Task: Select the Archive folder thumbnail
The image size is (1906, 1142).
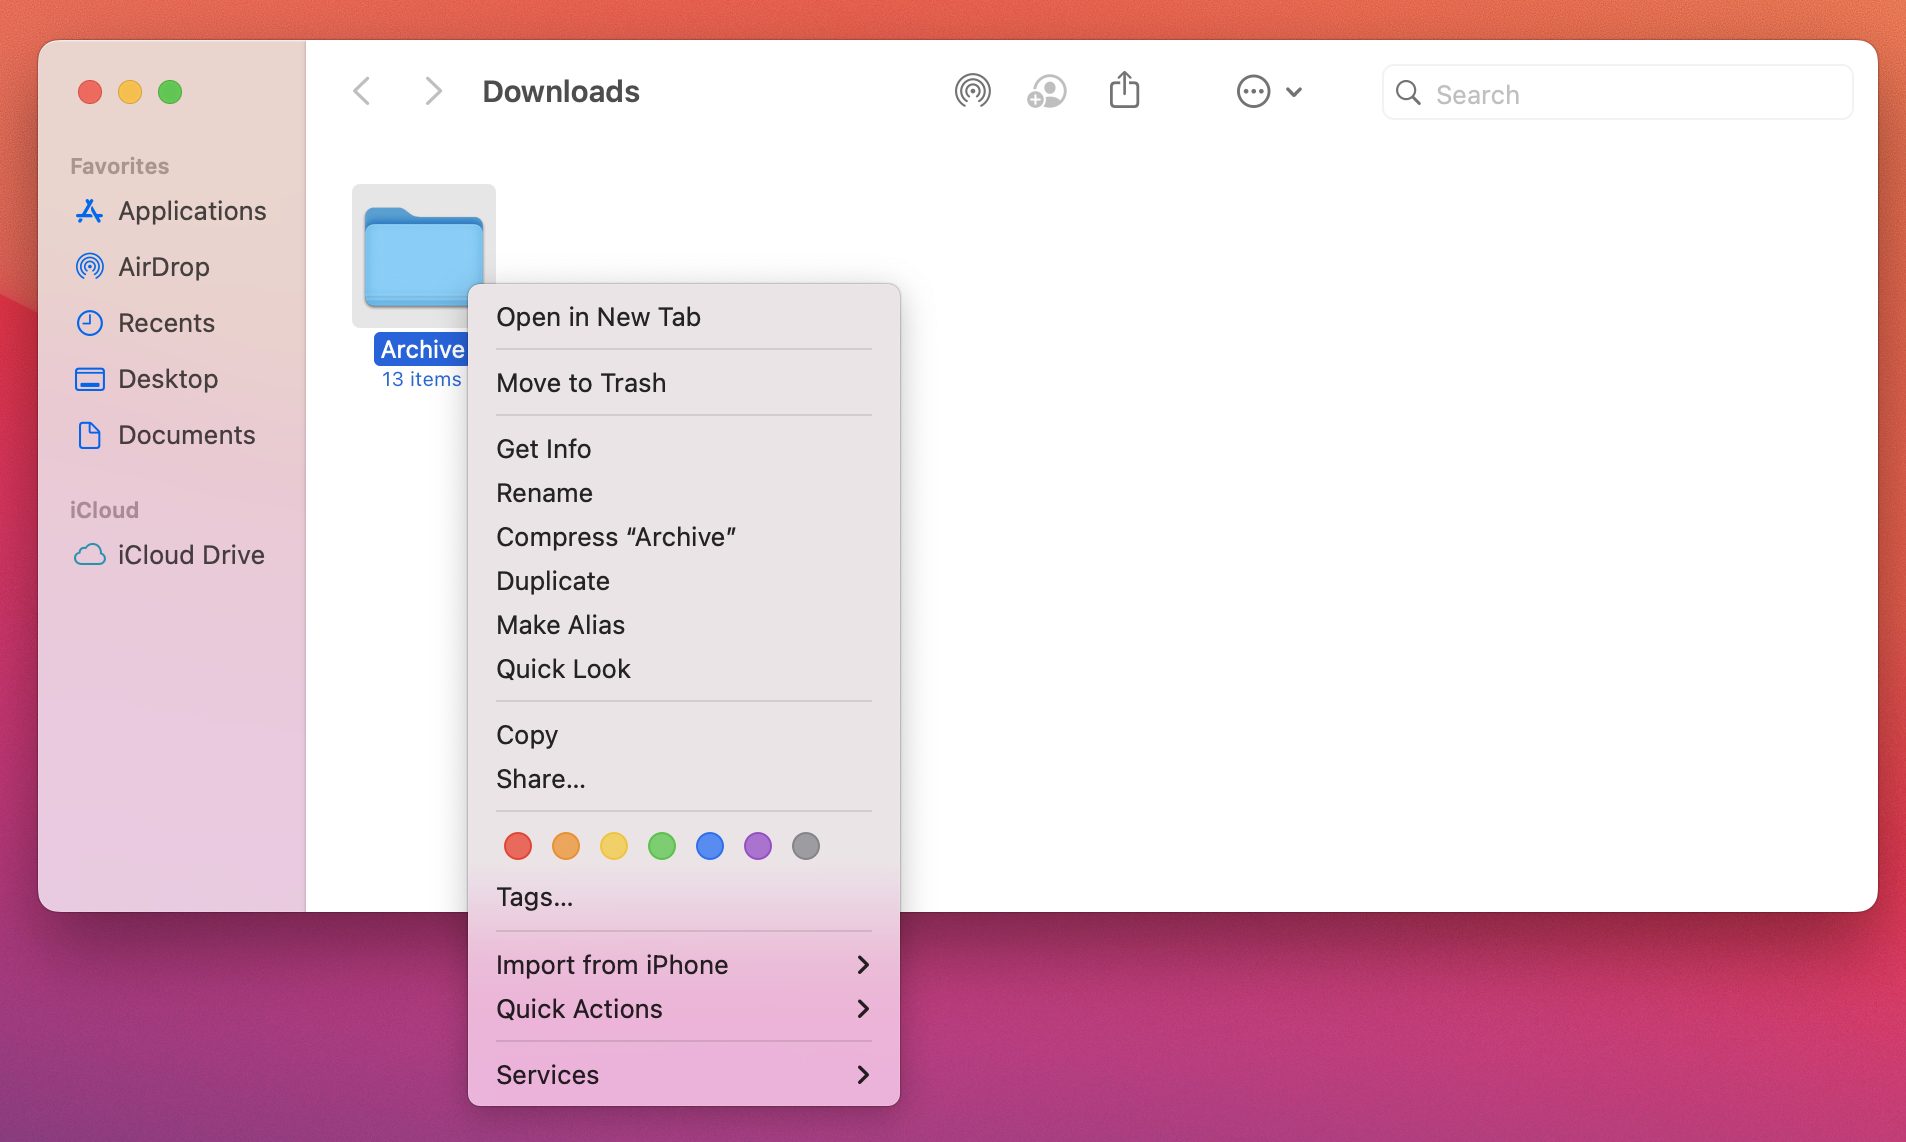Action: click(x=423, y=255)
